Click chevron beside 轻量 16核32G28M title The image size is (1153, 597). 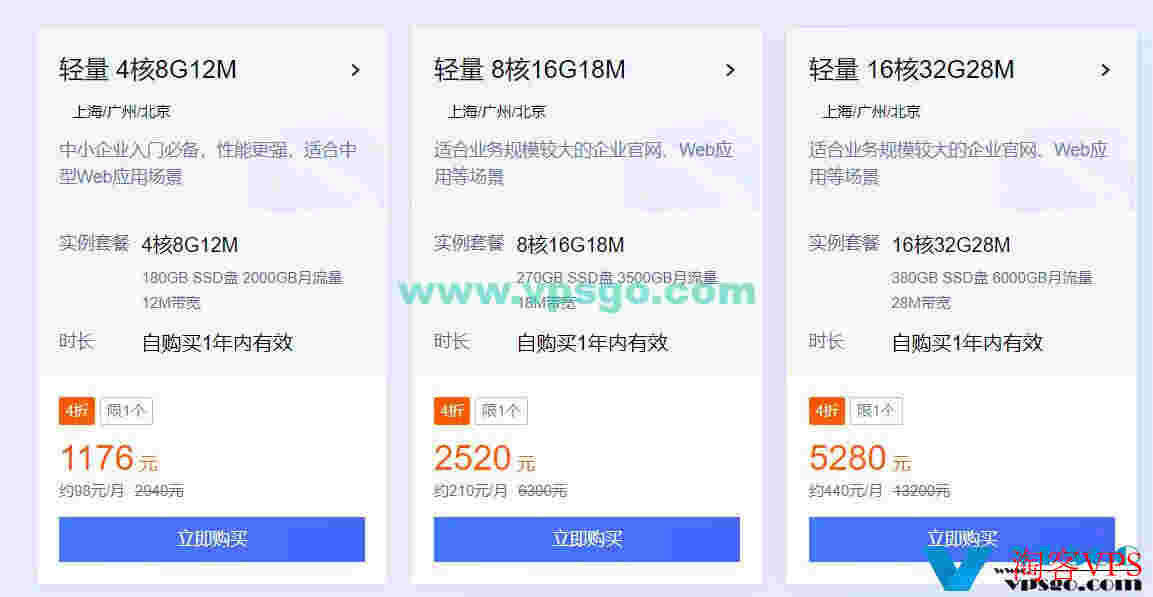[1105, 71]
